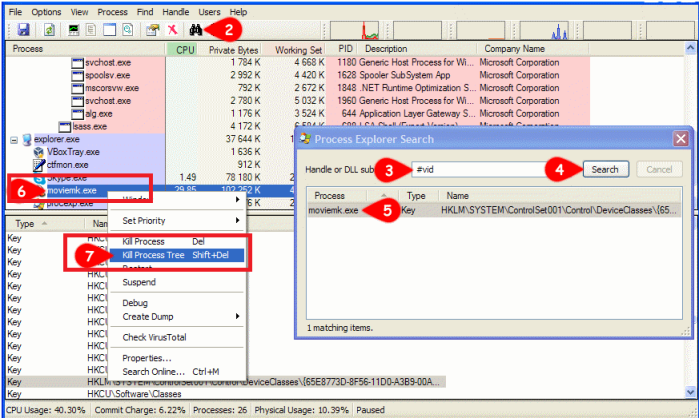Click the lsass.exe window icon
Viewport: 699px width, 418px height.
[65, 127]
